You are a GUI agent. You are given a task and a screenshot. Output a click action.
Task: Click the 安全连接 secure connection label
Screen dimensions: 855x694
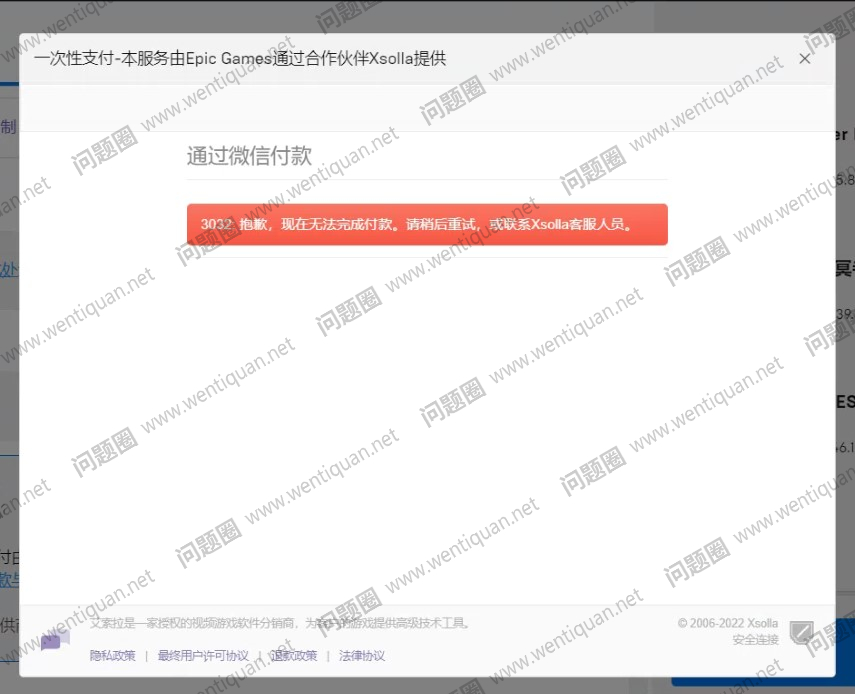click(754, 640)
